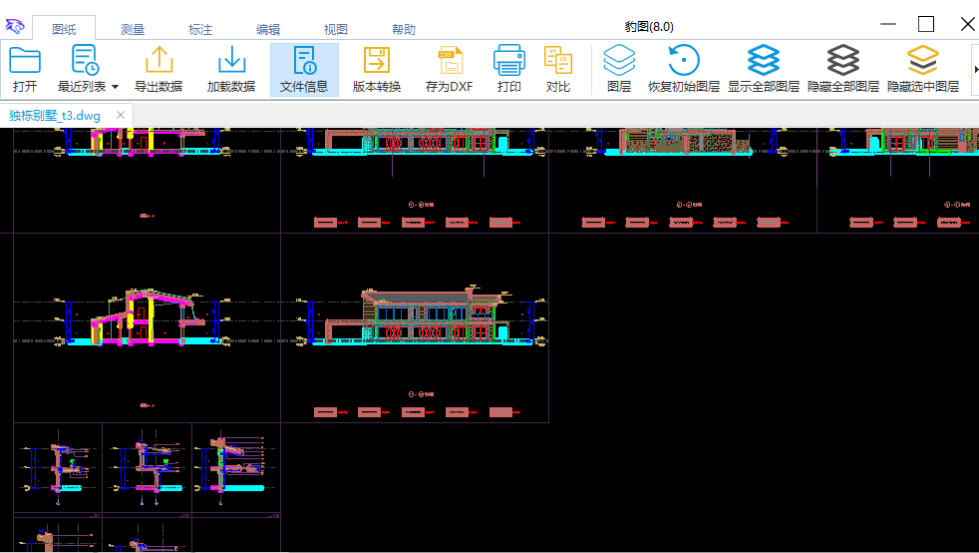Open the 对比 compare tool
The width and height of the screenshot is (979, 553).
[558, 62]
